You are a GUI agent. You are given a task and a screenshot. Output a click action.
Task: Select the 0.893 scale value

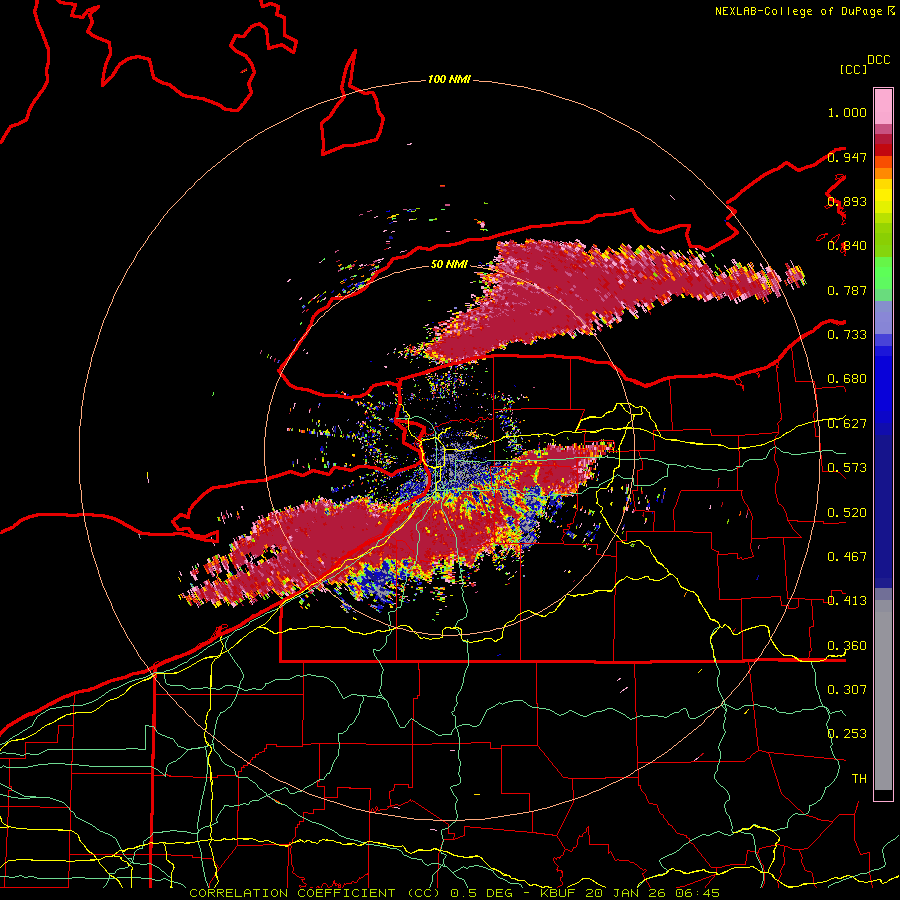coord(847,201)
